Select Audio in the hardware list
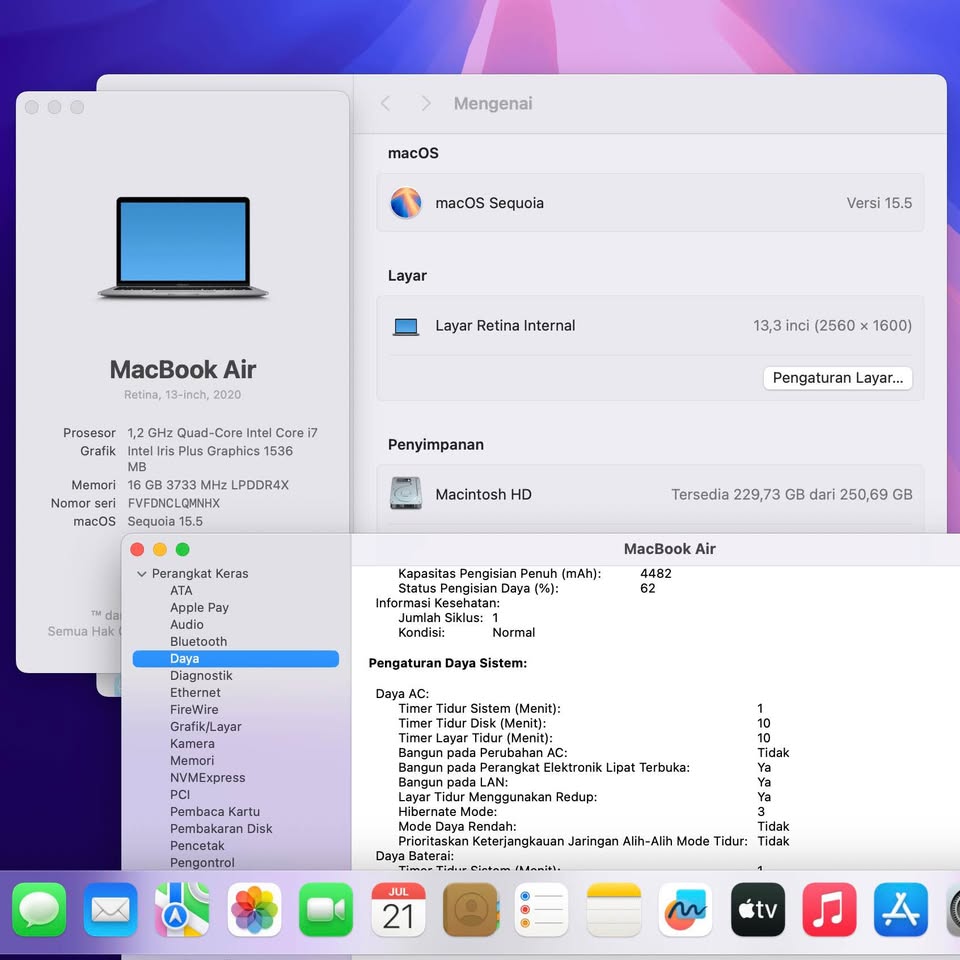960x960 pixels. pyautogui.click(x=187, y=624)
